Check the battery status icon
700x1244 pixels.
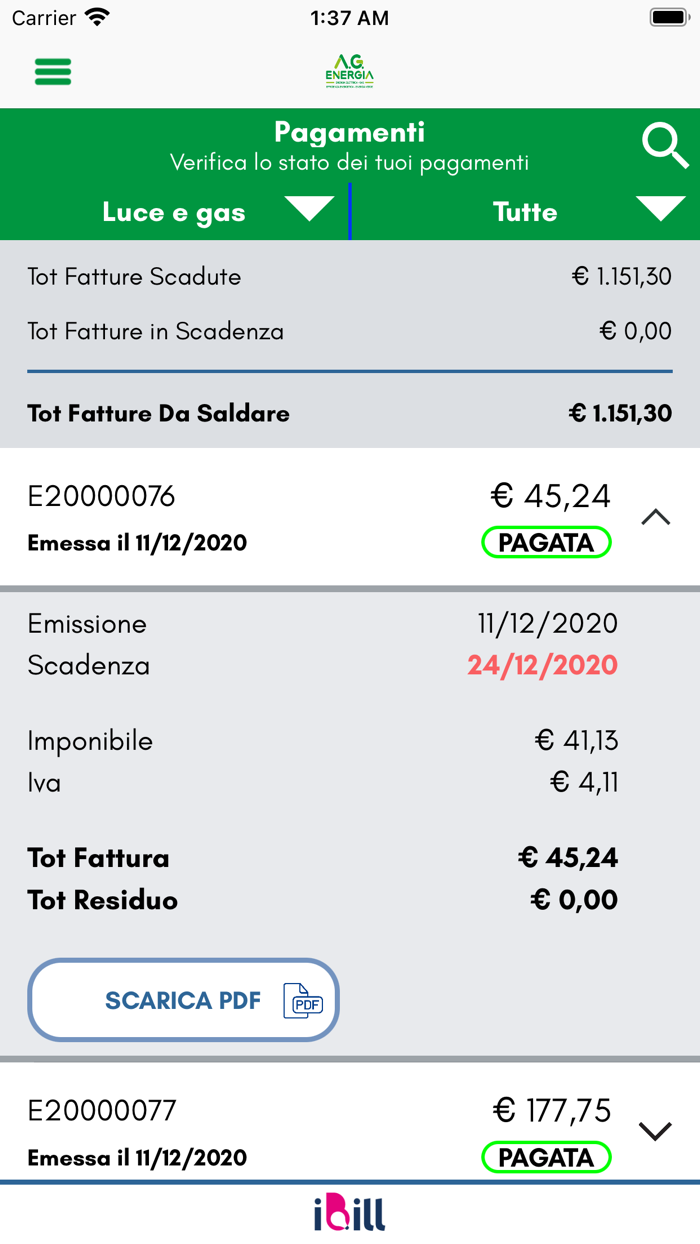coord(666,17)
